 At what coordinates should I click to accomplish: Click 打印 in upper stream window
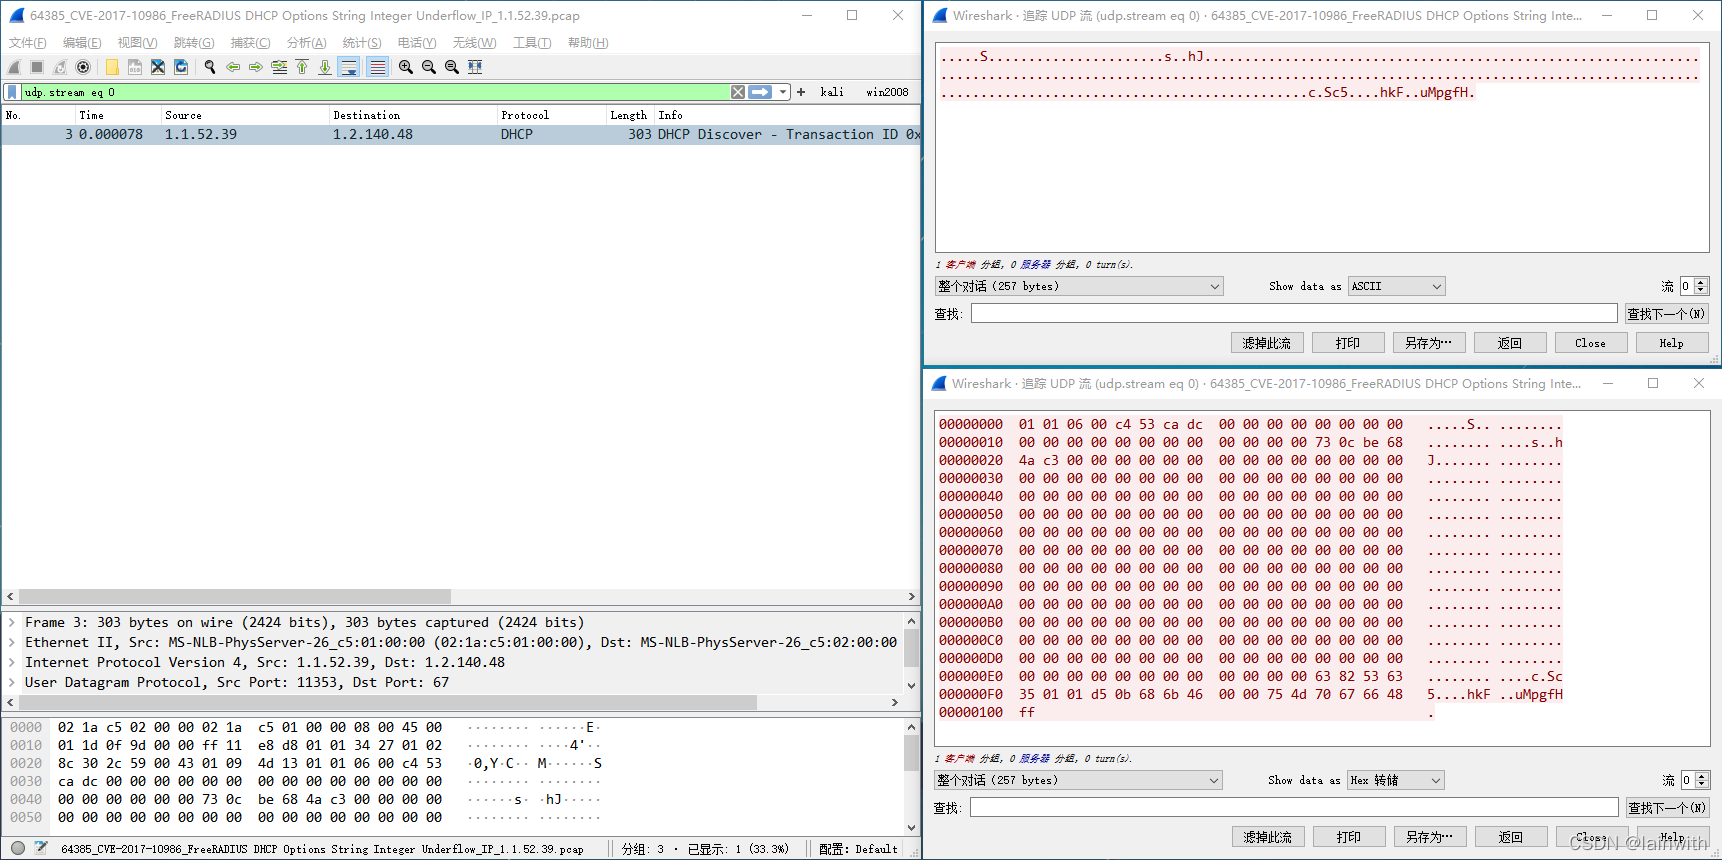tap(1348, 343)
